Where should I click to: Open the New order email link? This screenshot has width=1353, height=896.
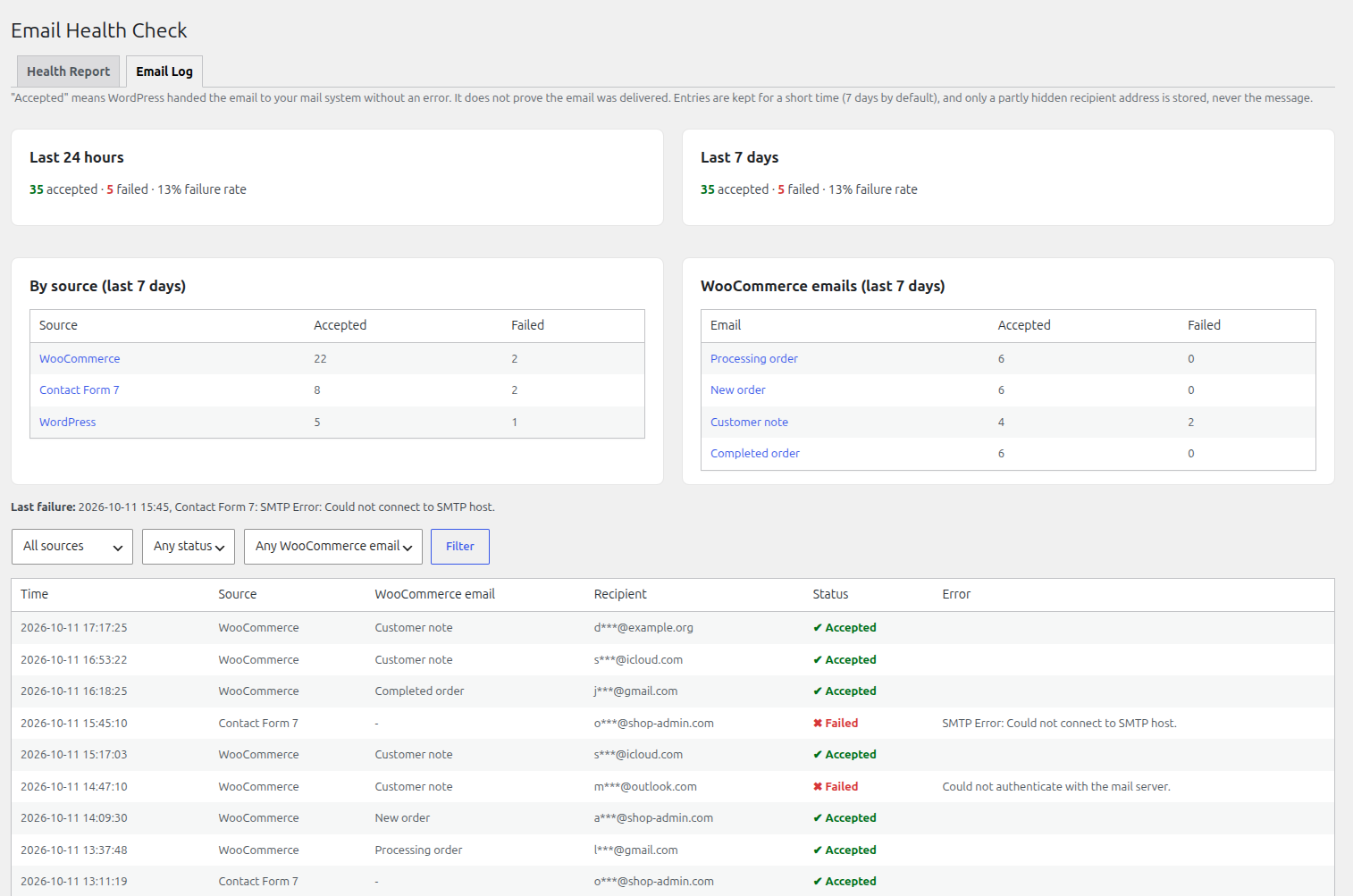[x=738, y=391]
